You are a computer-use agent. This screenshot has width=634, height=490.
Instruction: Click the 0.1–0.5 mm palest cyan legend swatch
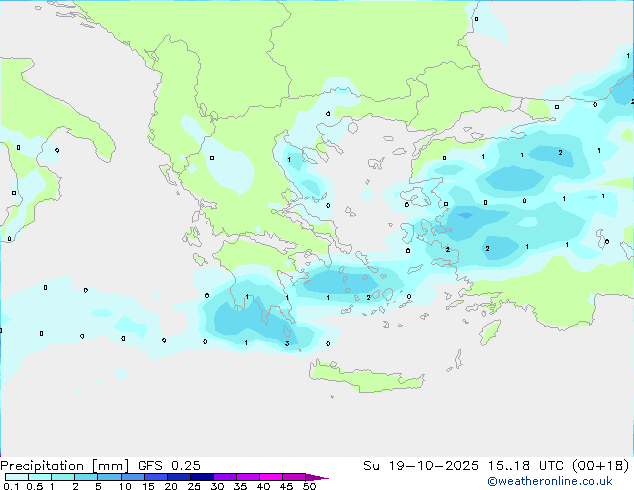17,477
